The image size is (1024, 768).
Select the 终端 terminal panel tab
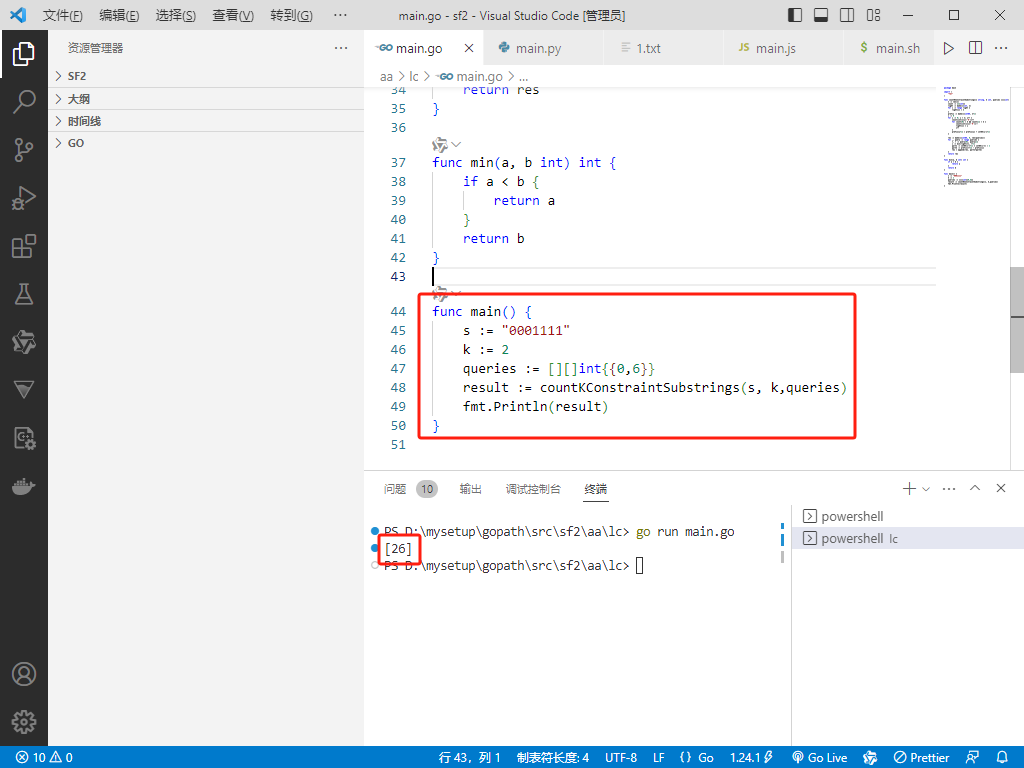point(596,488)
